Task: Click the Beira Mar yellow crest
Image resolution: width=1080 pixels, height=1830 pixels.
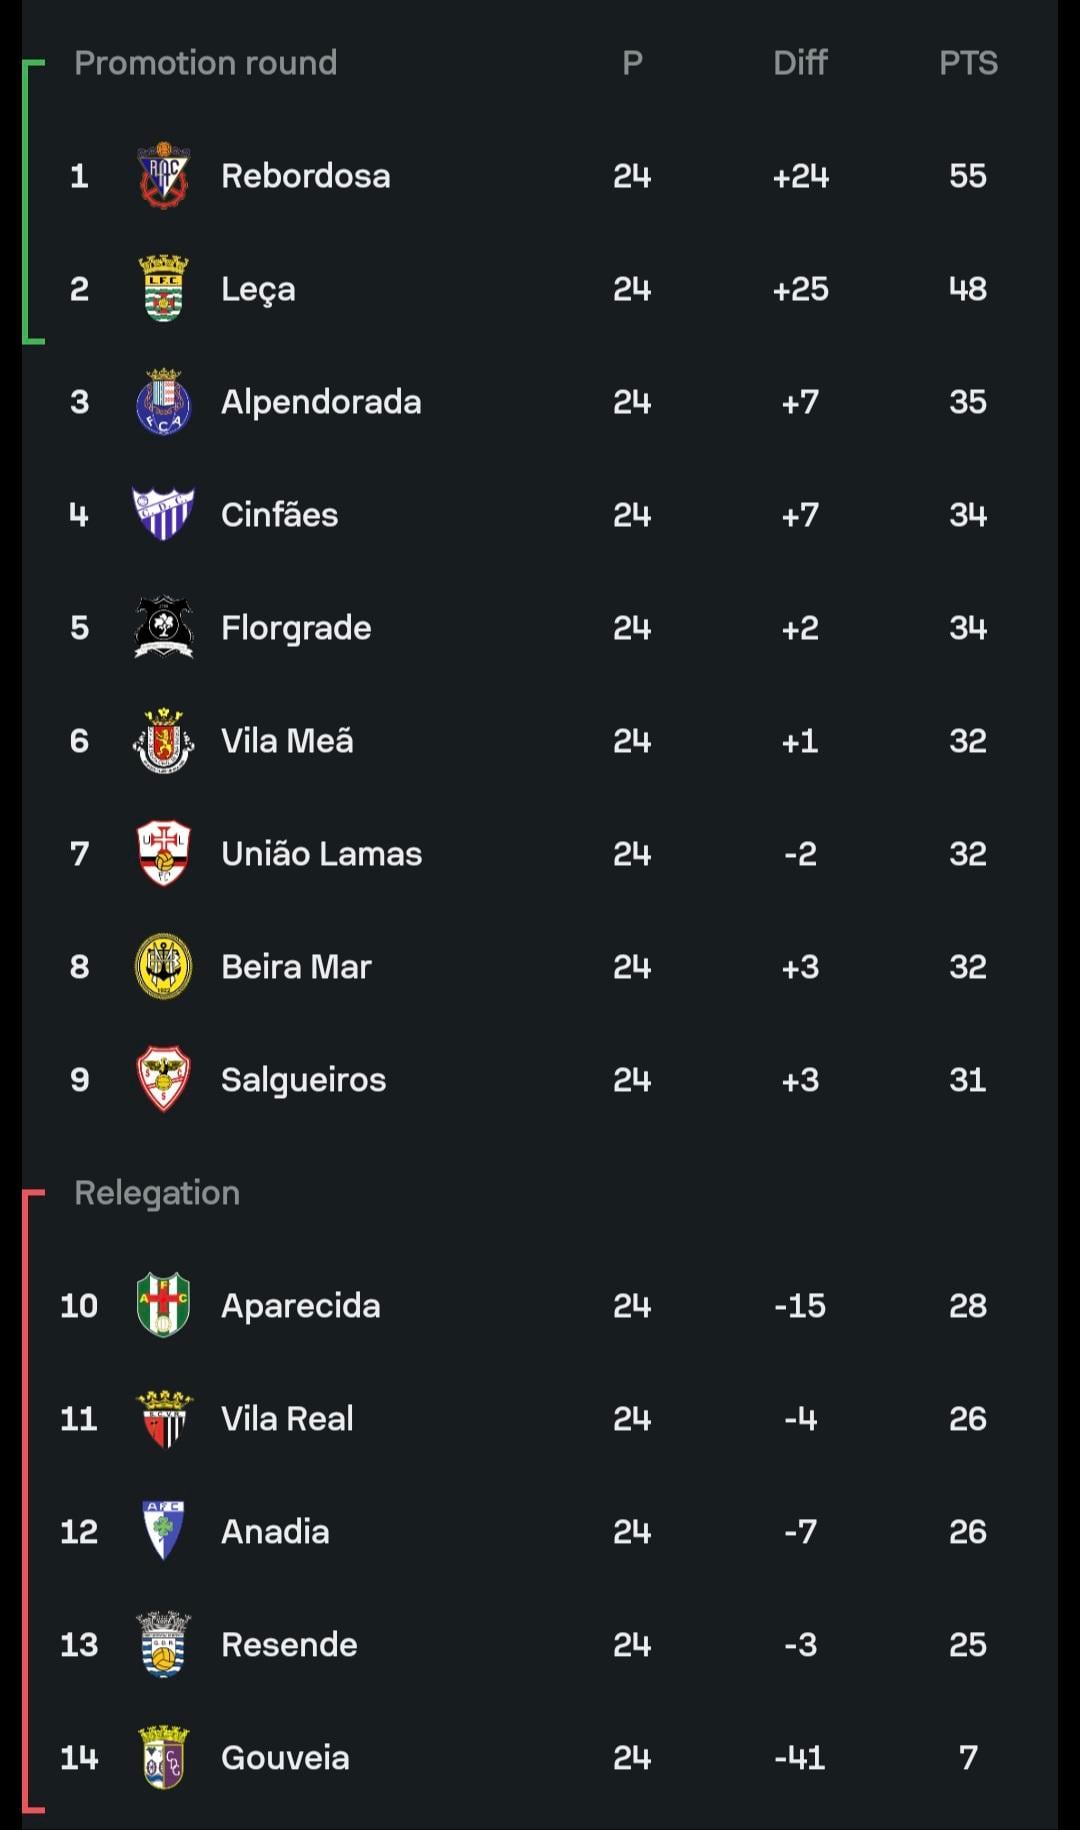Action: tap(163, 966)
